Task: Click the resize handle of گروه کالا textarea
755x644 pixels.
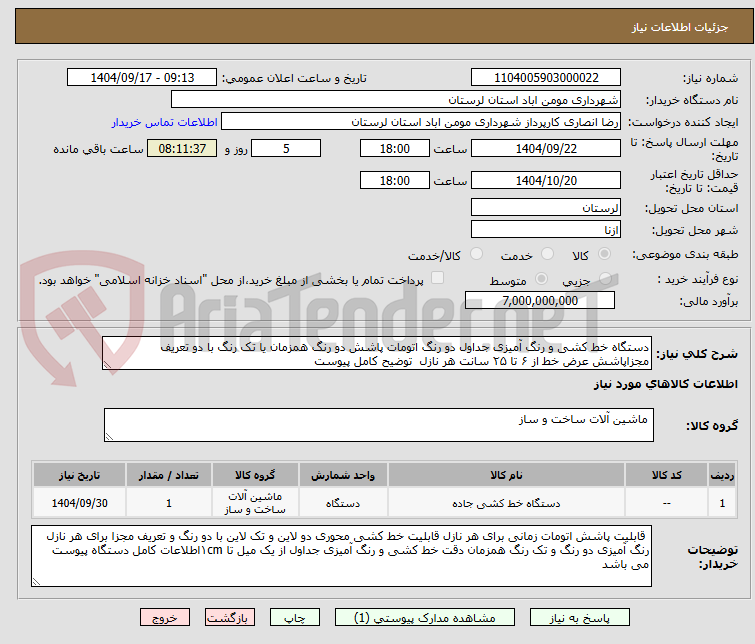Action: [109, 437]
